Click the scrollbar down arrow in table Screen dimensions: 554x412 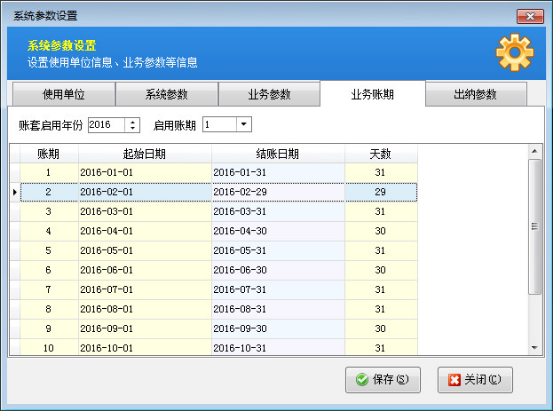click(x=535, y=348)
